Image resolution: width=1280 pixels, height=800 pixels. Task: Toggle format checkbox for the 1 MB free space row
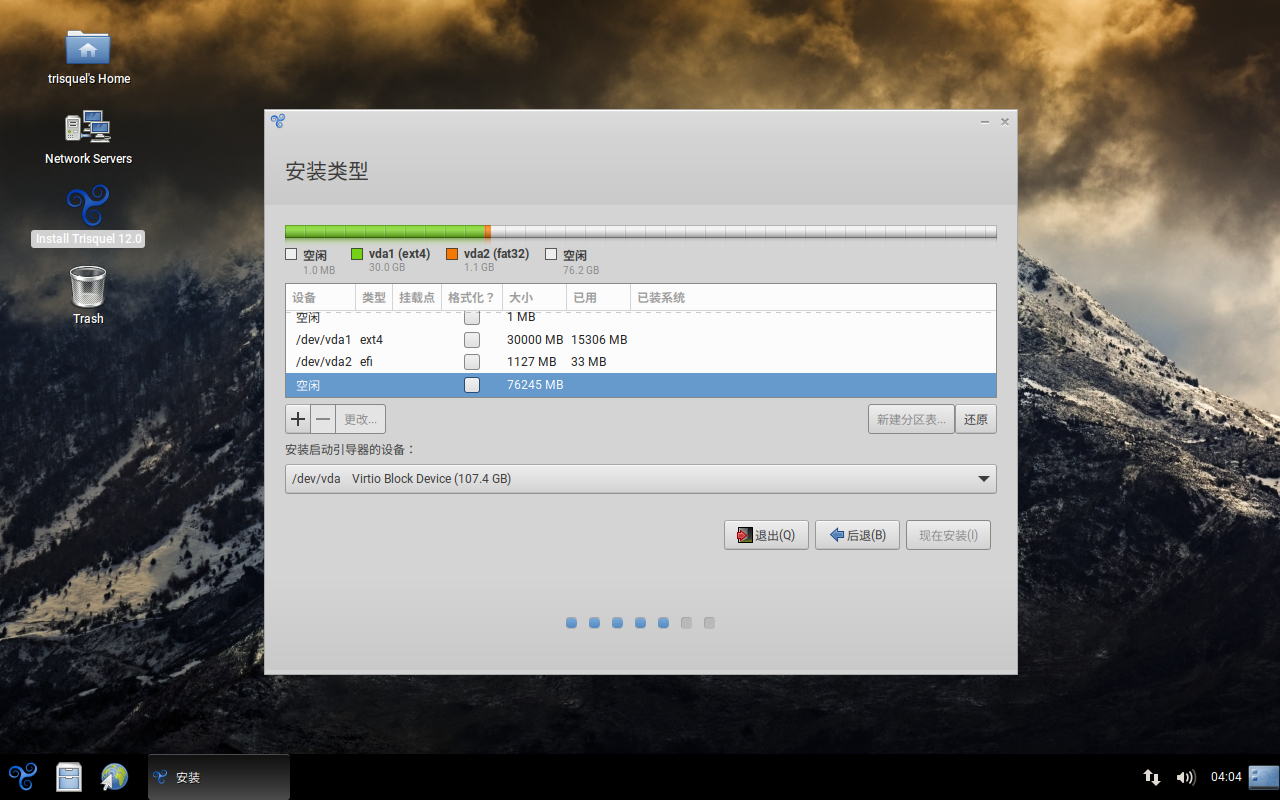coord(472,317)
